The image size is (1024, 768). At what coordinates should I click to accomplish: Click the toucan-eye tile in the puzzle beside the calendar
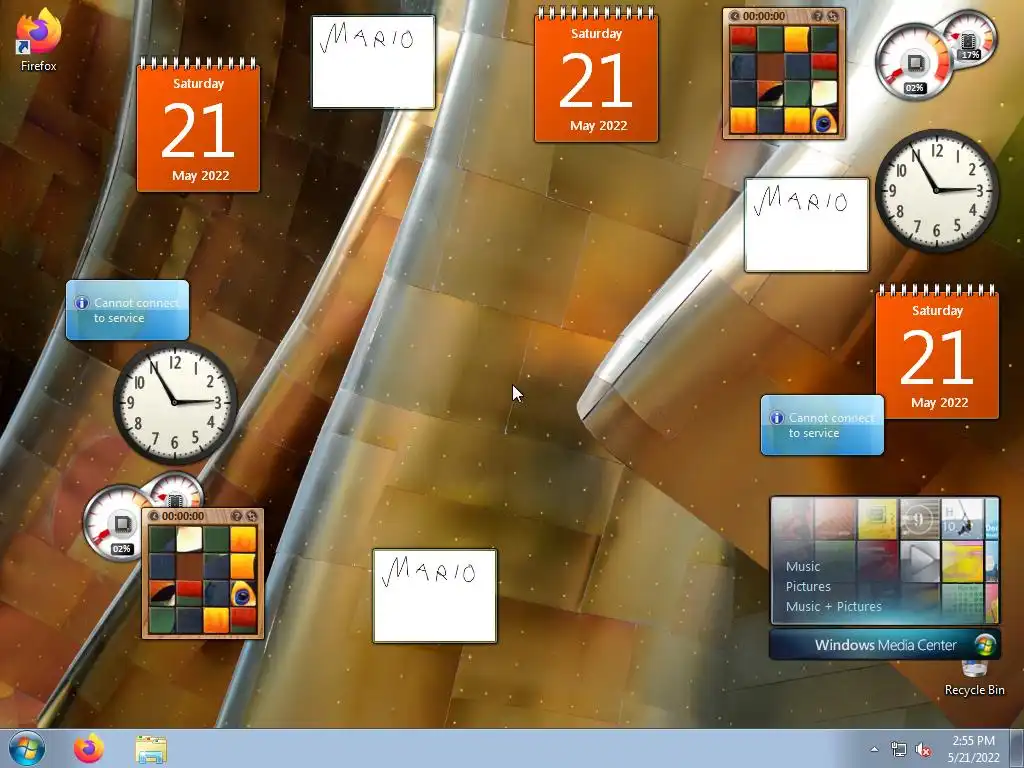(824, 121)
